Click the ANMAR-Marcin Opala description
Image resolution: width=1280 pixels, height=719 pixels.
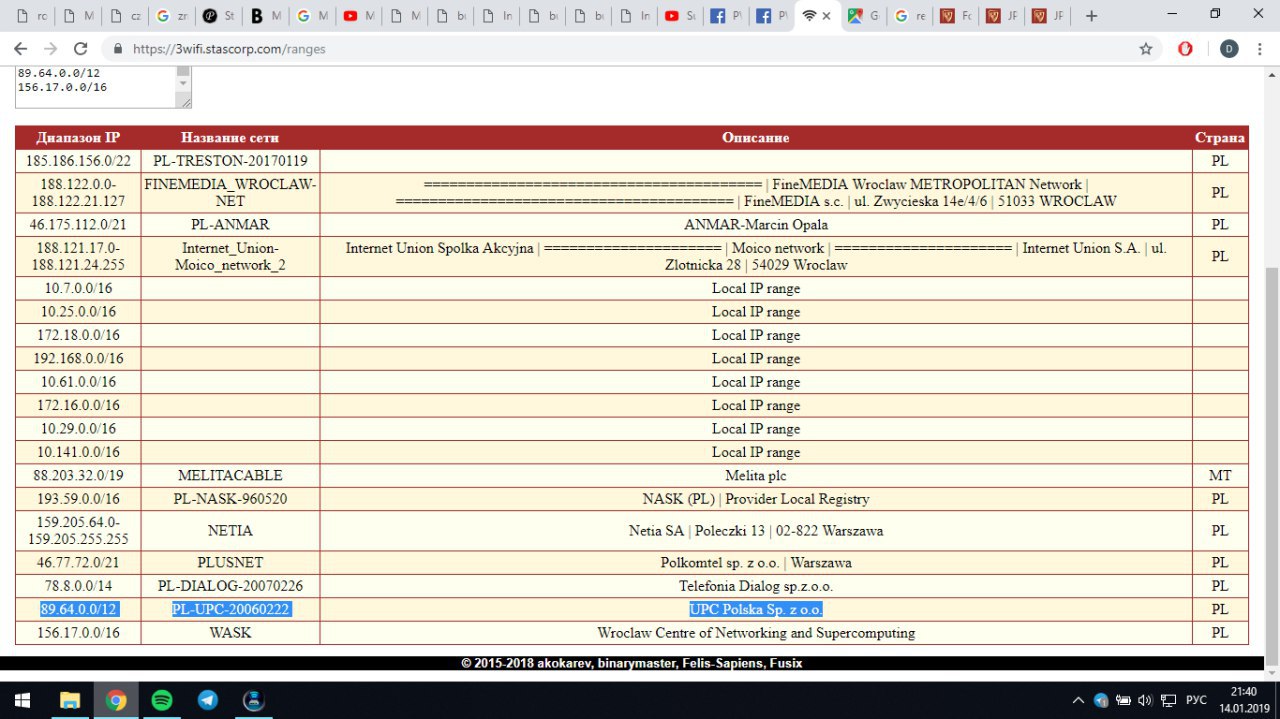(x=756, y=225)
